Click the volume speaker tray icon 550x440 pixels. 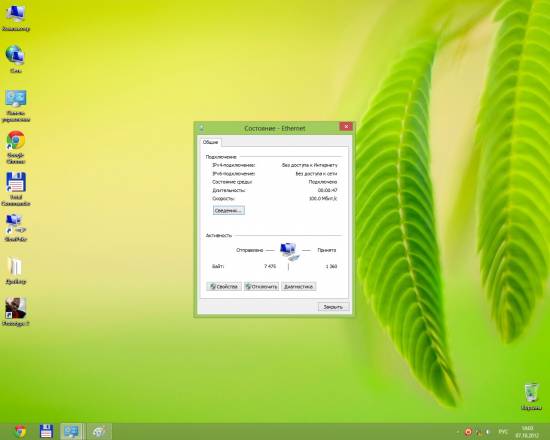coord(488,432)
